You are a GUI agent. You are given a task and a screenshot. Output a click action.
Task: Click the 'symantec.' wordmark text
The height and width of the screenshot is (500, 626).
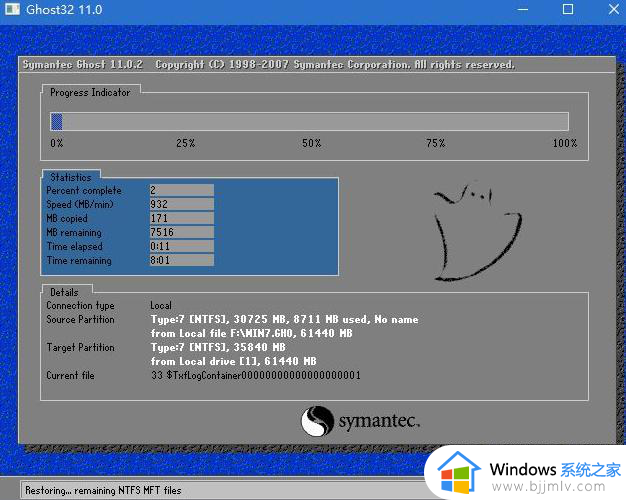pos(379,421)
